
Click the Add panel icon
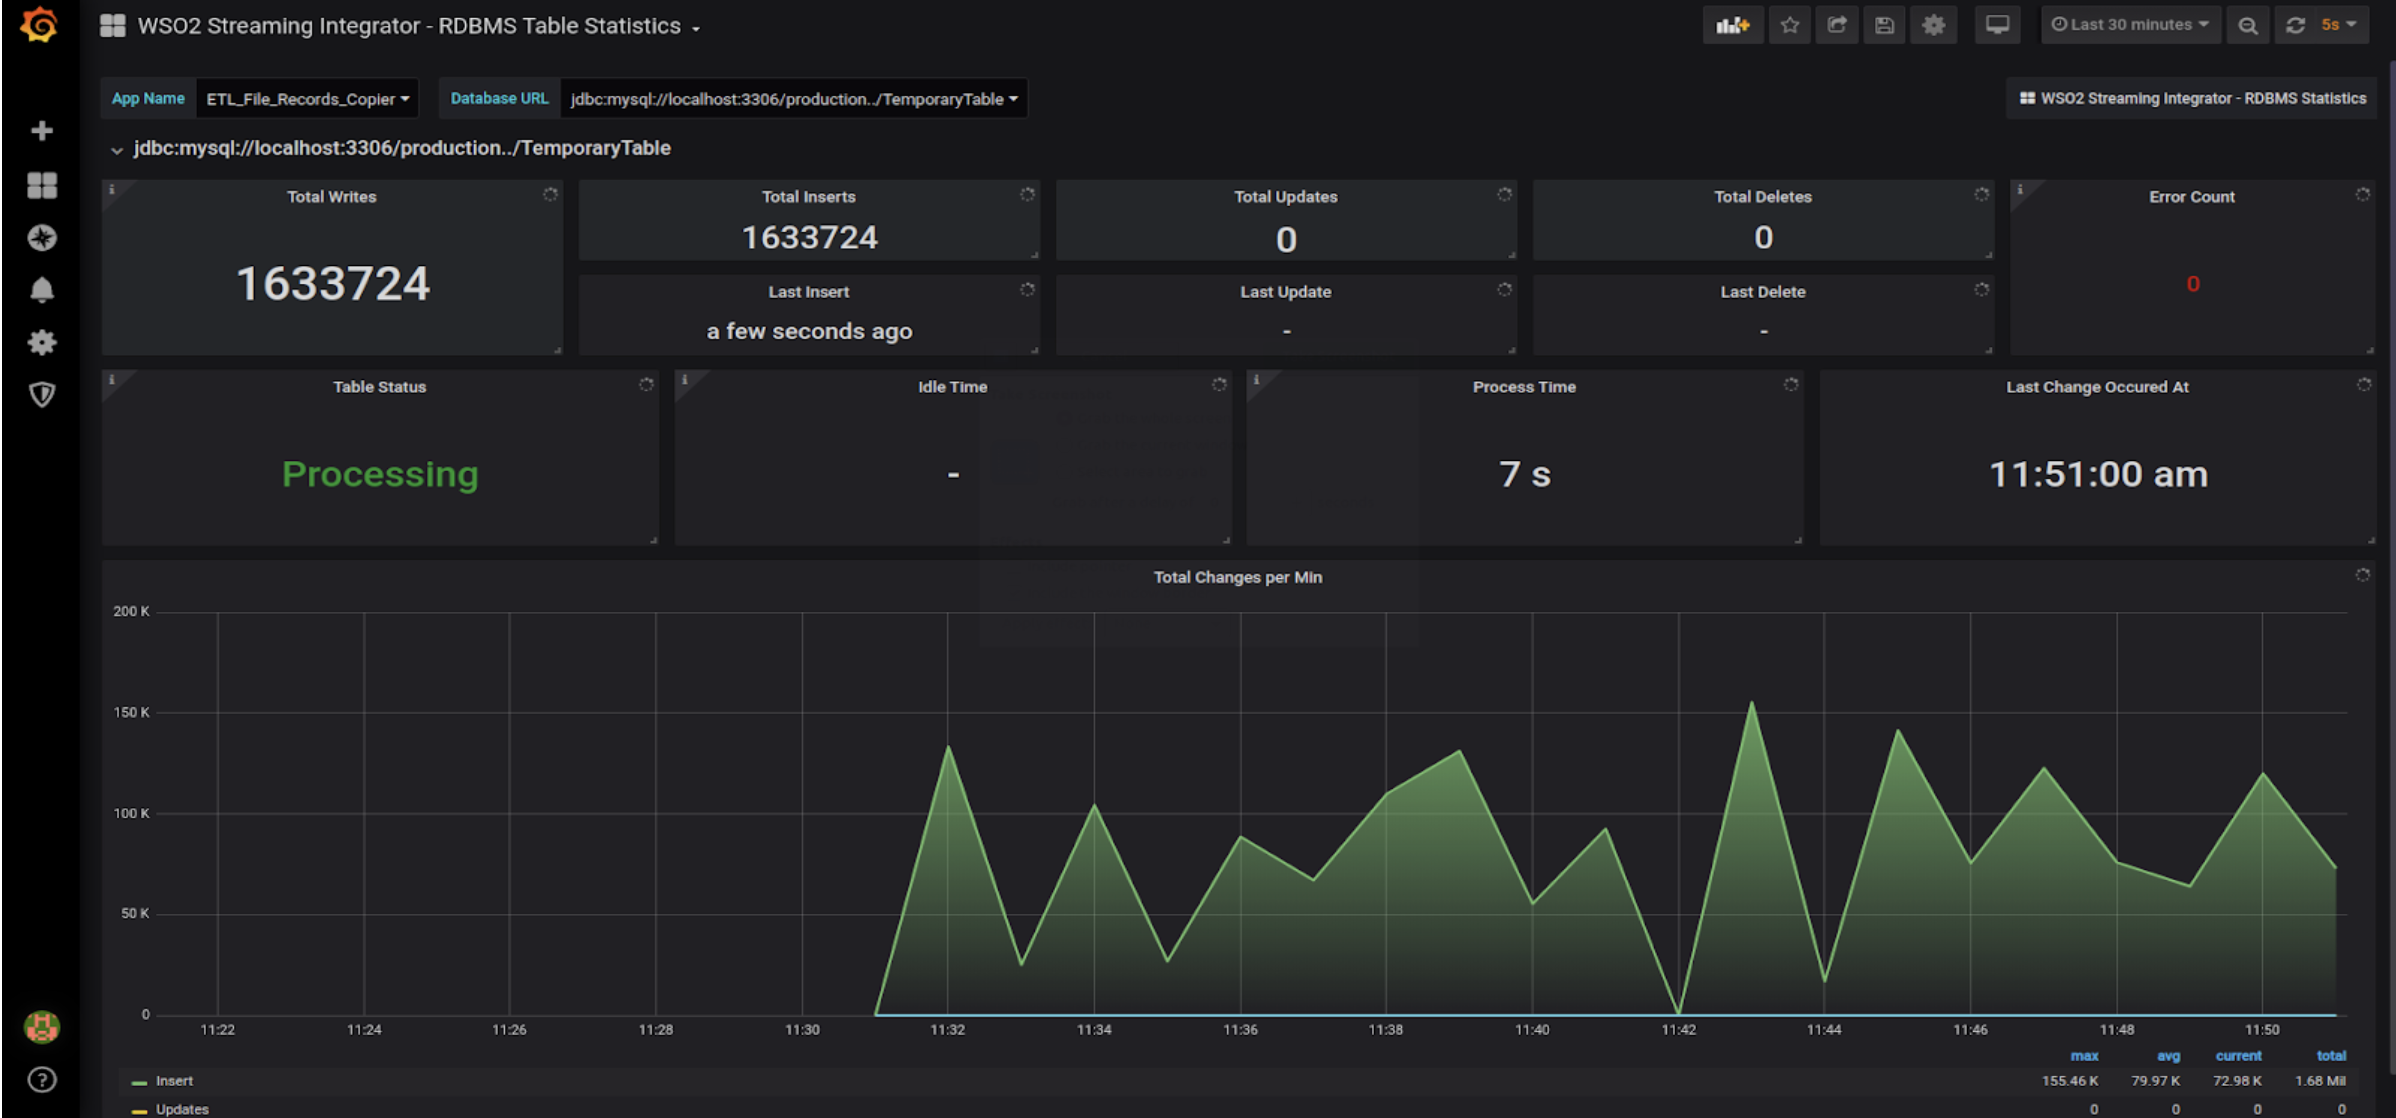(1733, 25)
